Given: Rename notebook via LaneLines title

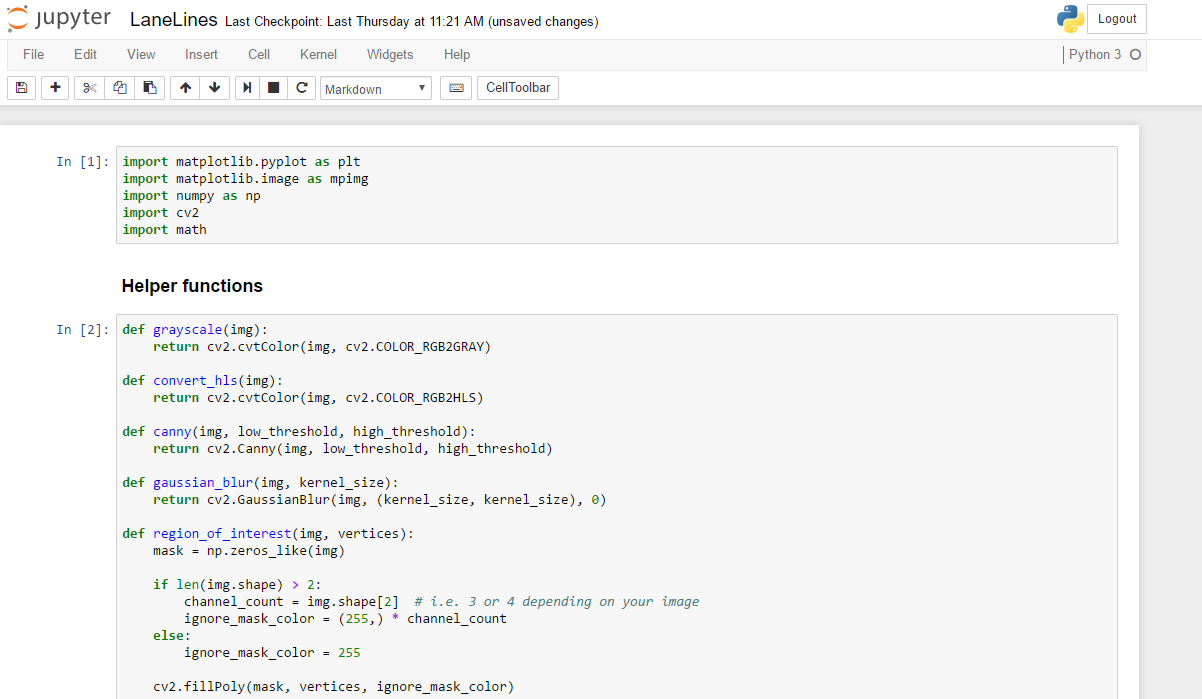Looking at the screenshot, I should (174, 21).
